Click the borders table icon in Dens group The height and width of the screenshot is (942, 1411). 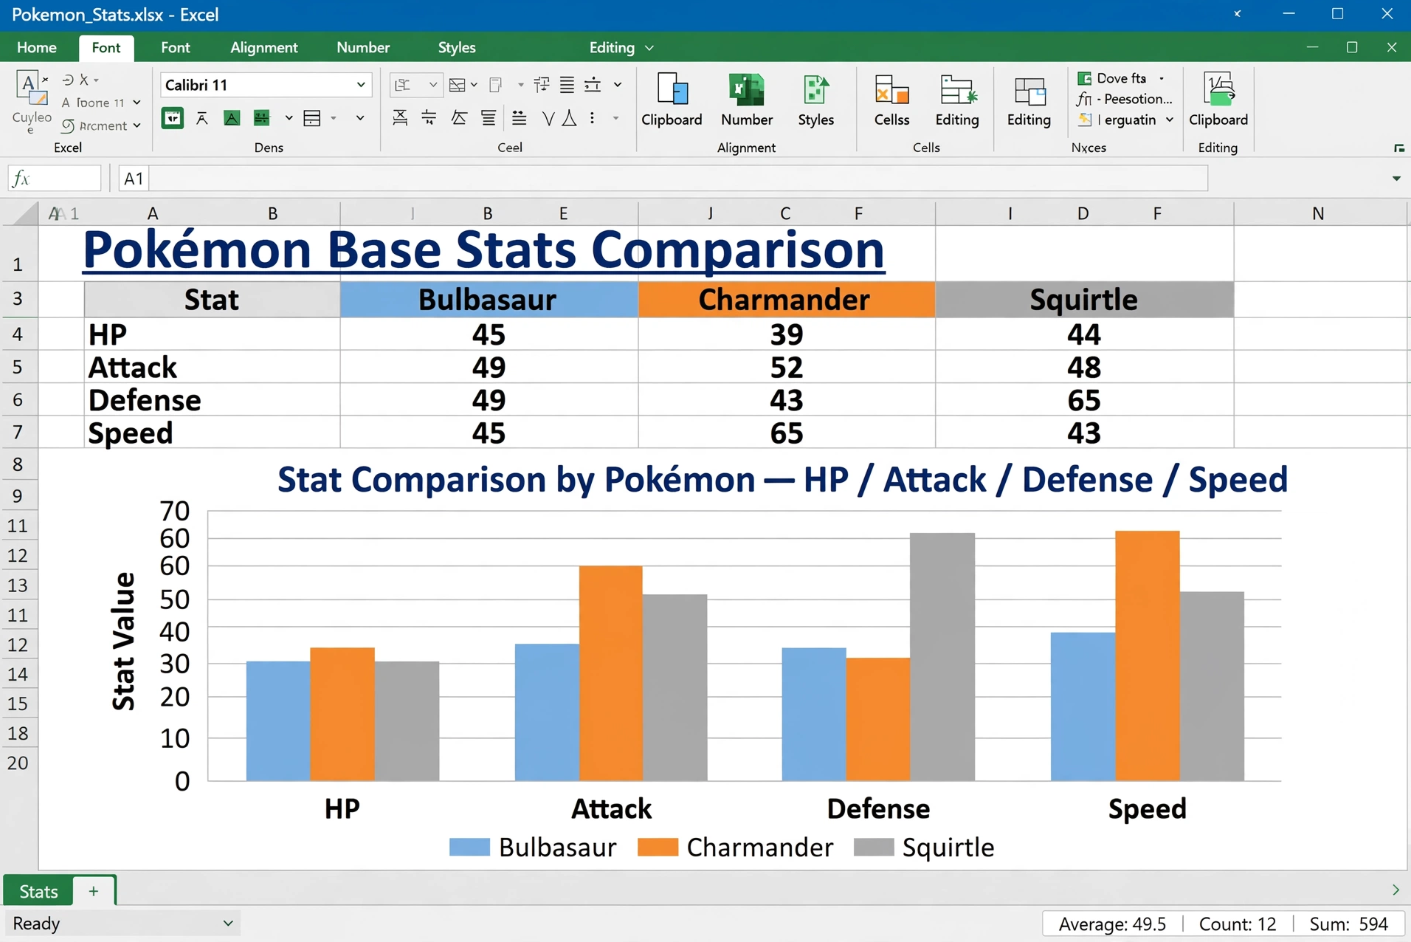click(312, 119)
